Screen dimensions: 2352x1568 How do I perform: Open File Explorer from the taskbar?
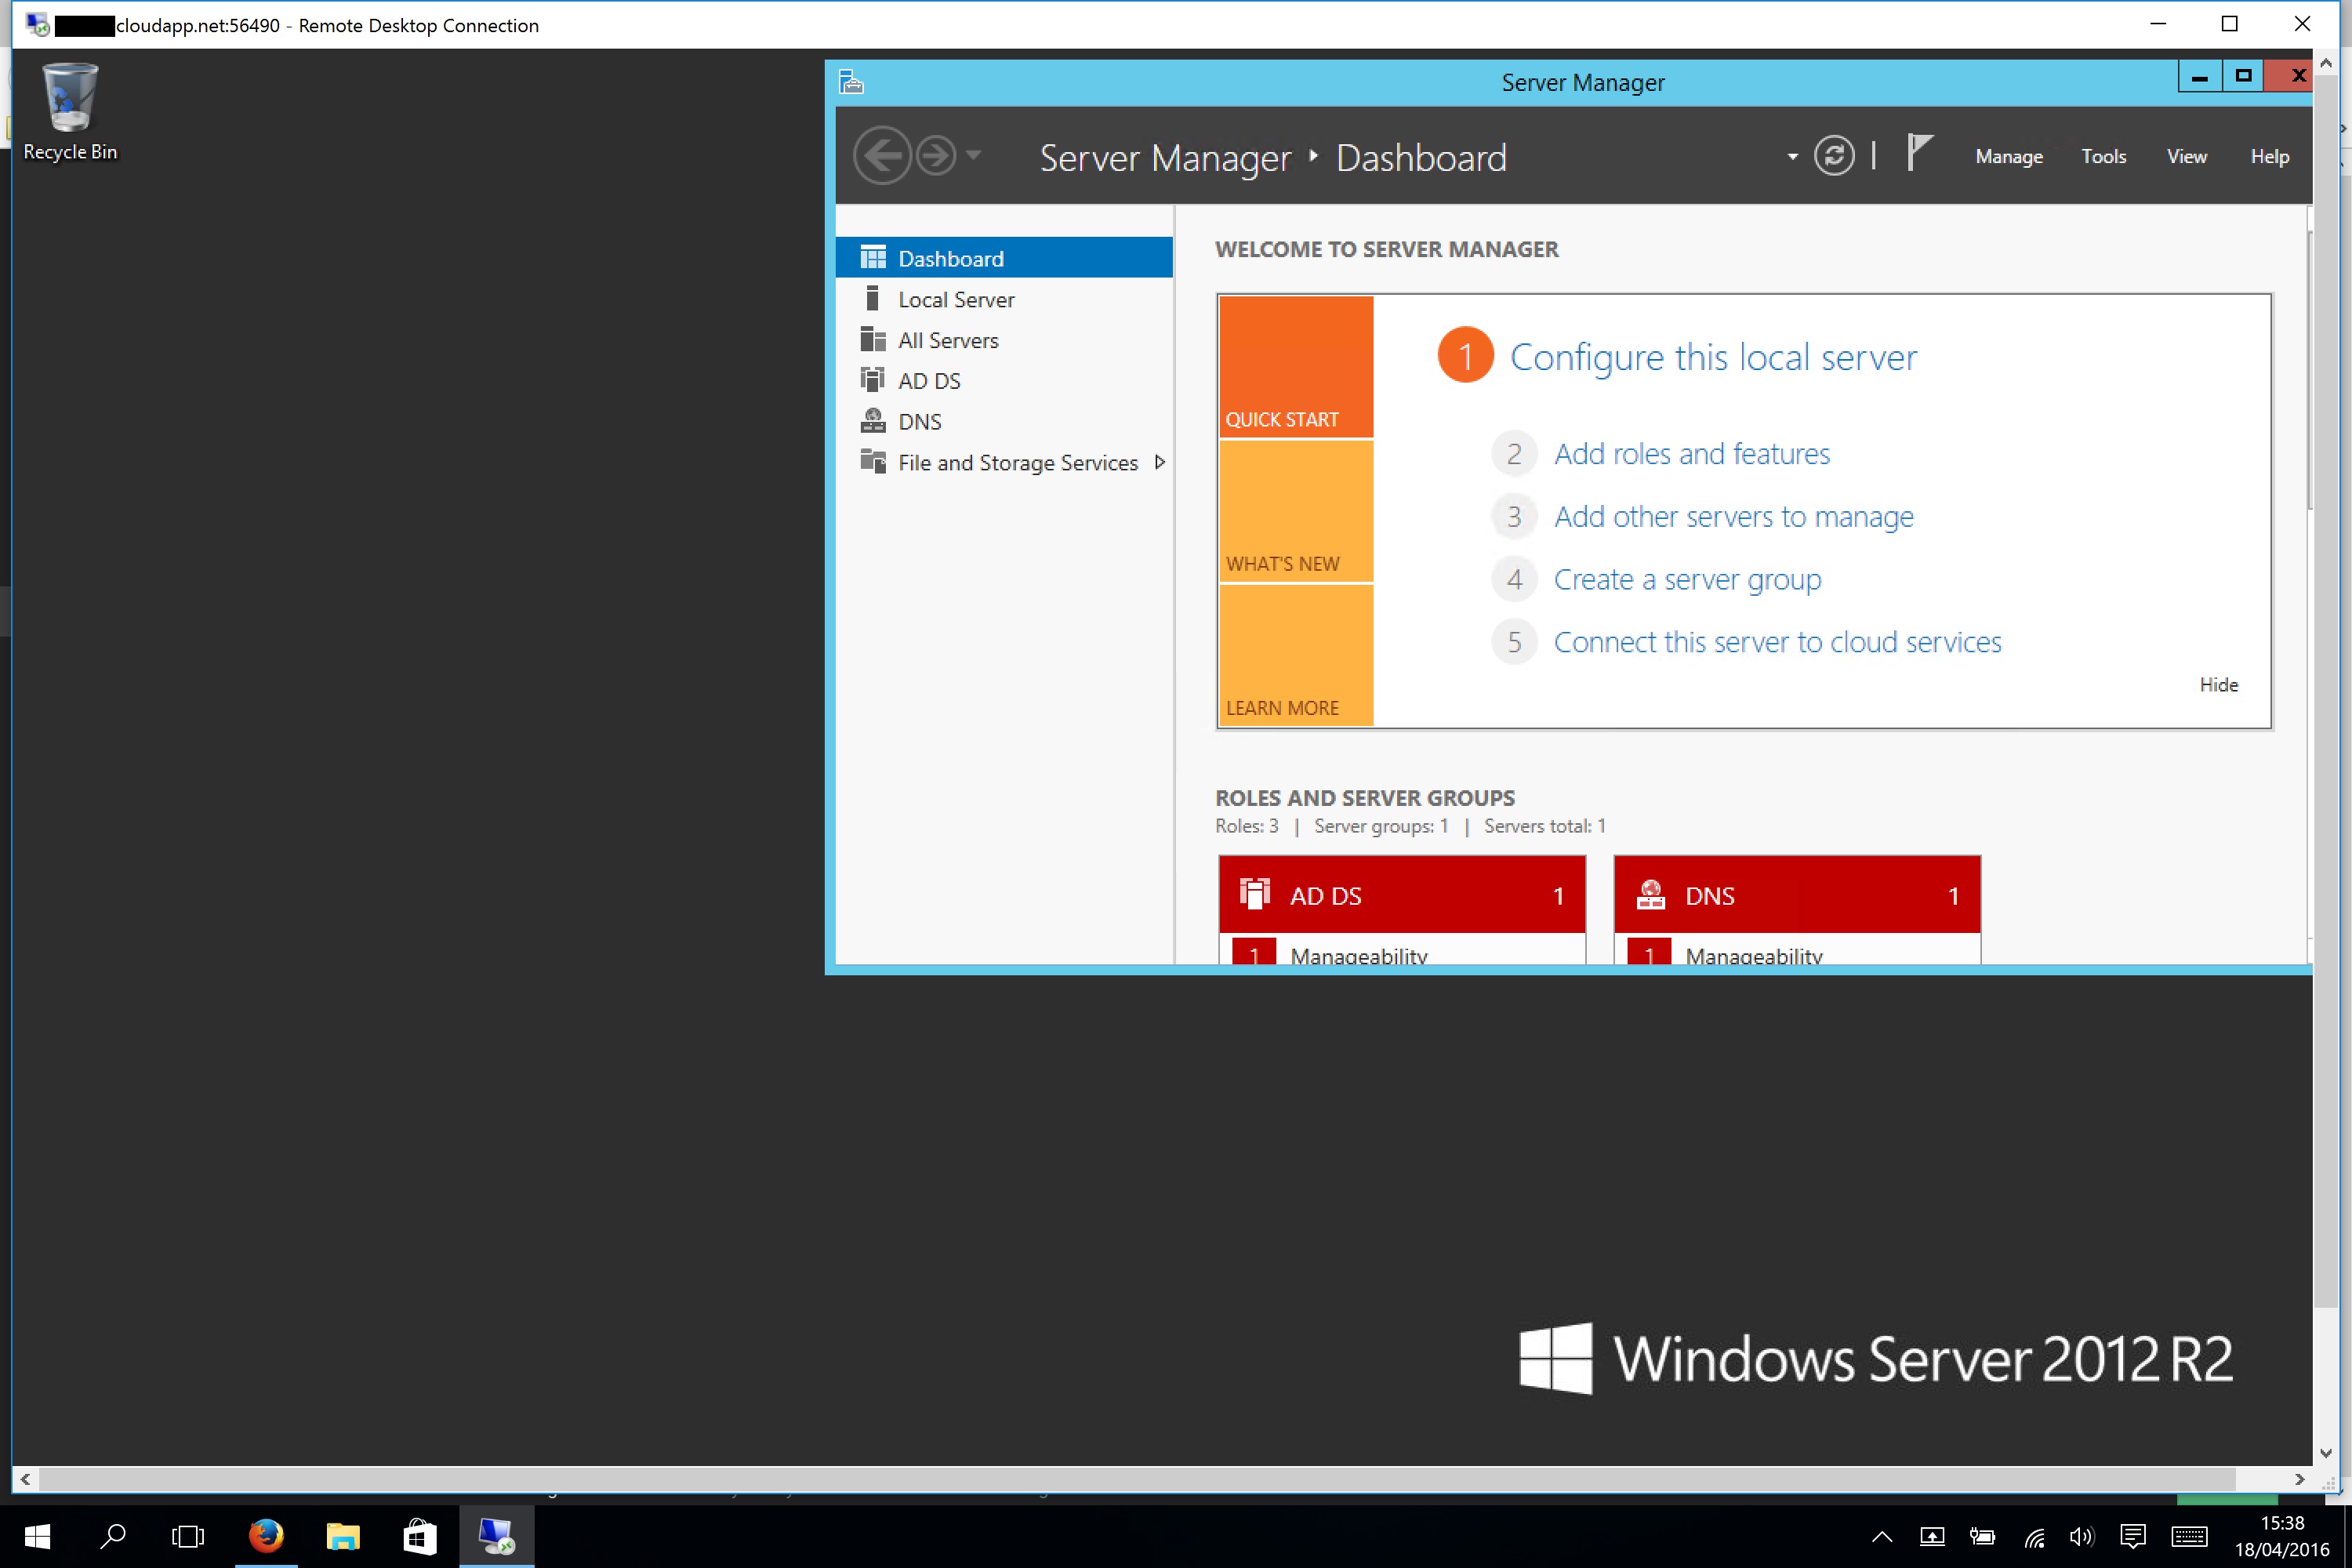tap(343, 1536)
